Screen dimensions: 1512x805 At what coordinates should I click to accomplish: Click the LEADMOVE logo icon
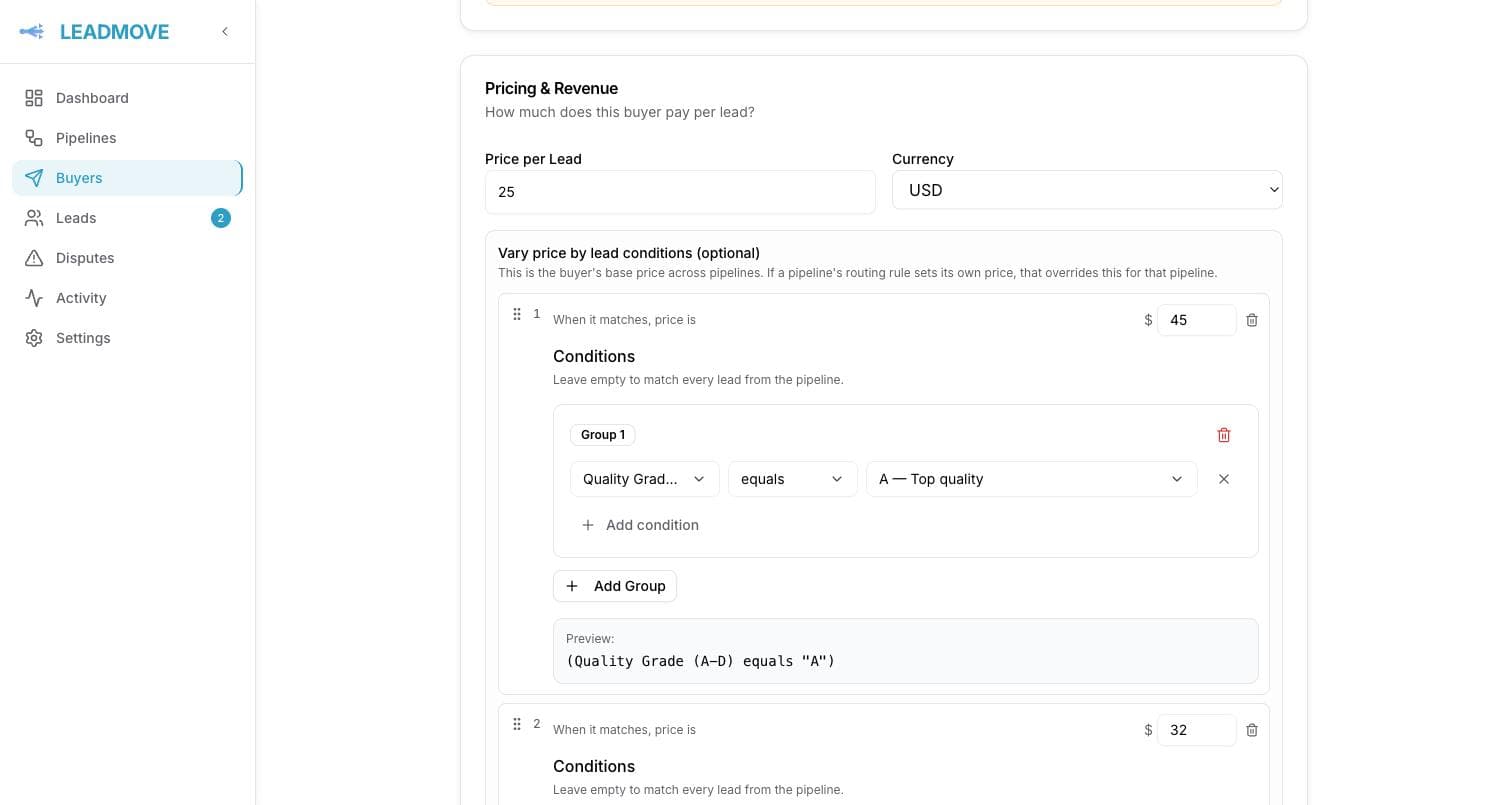tap(32, 32)
